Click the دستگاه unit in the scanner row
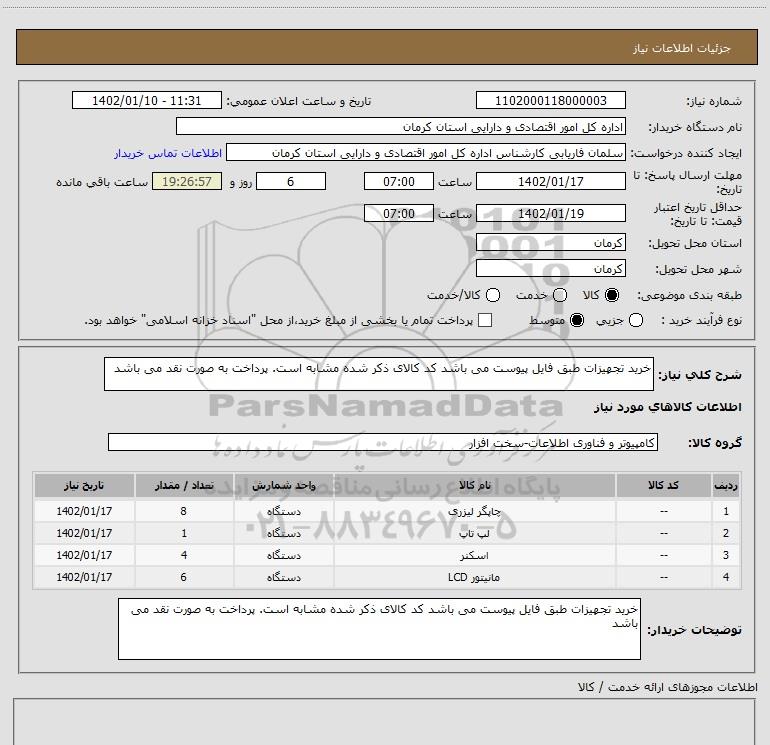The height and width of the screenshot is (745, 770). pos(284,555)
